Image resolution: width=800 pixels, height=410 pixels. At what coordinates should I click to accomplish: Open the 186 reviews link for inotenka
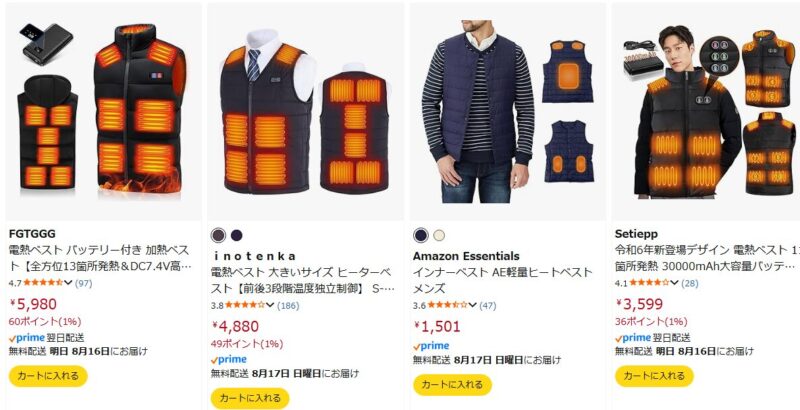click(x=288, y=305)
